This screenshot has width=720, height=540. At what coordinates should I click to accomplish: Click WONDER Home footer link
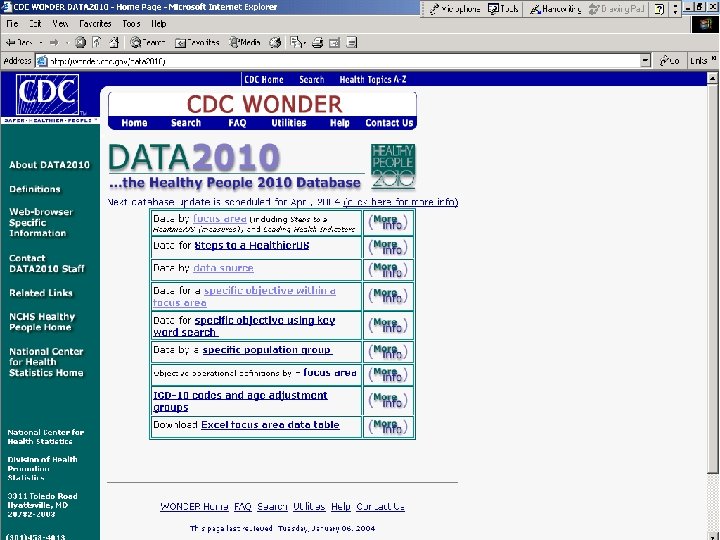coord(194,506)
